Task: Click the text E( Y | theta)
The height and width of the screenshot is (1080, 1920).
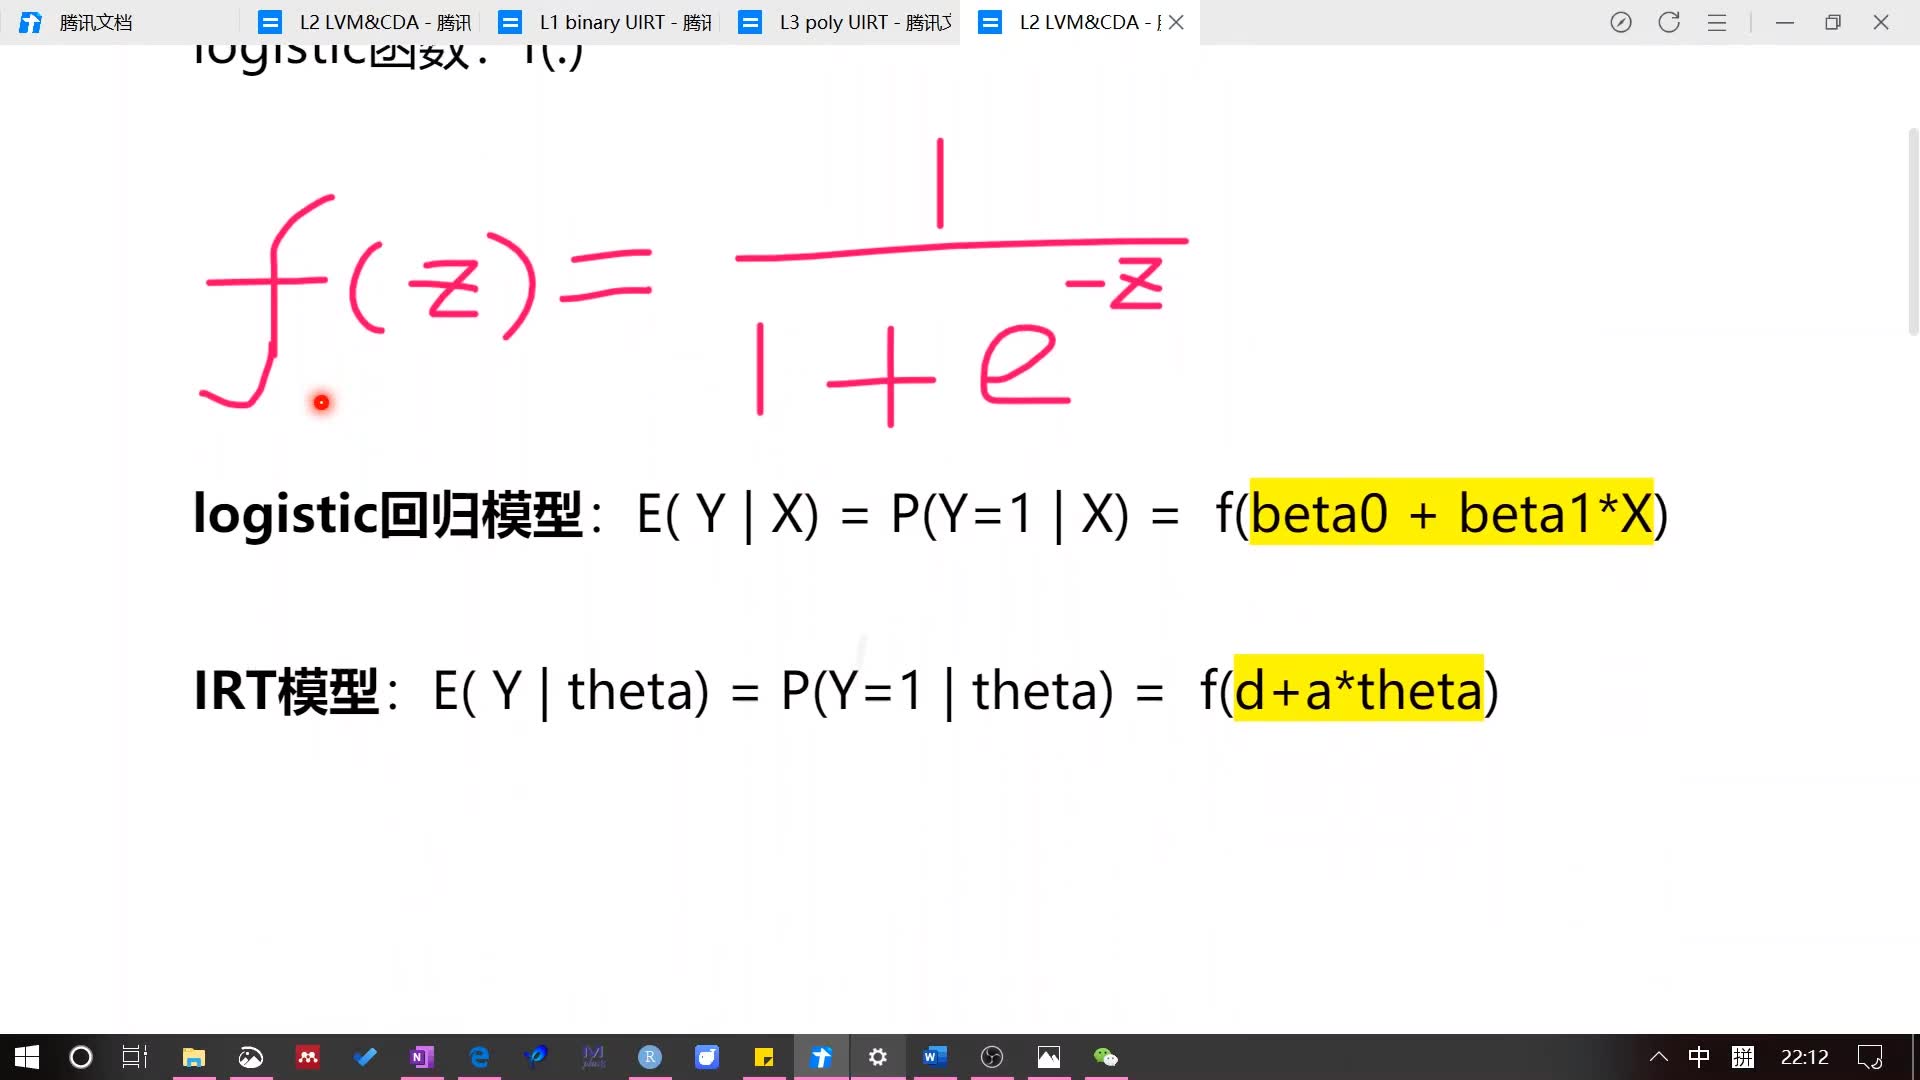Action: 571,691
